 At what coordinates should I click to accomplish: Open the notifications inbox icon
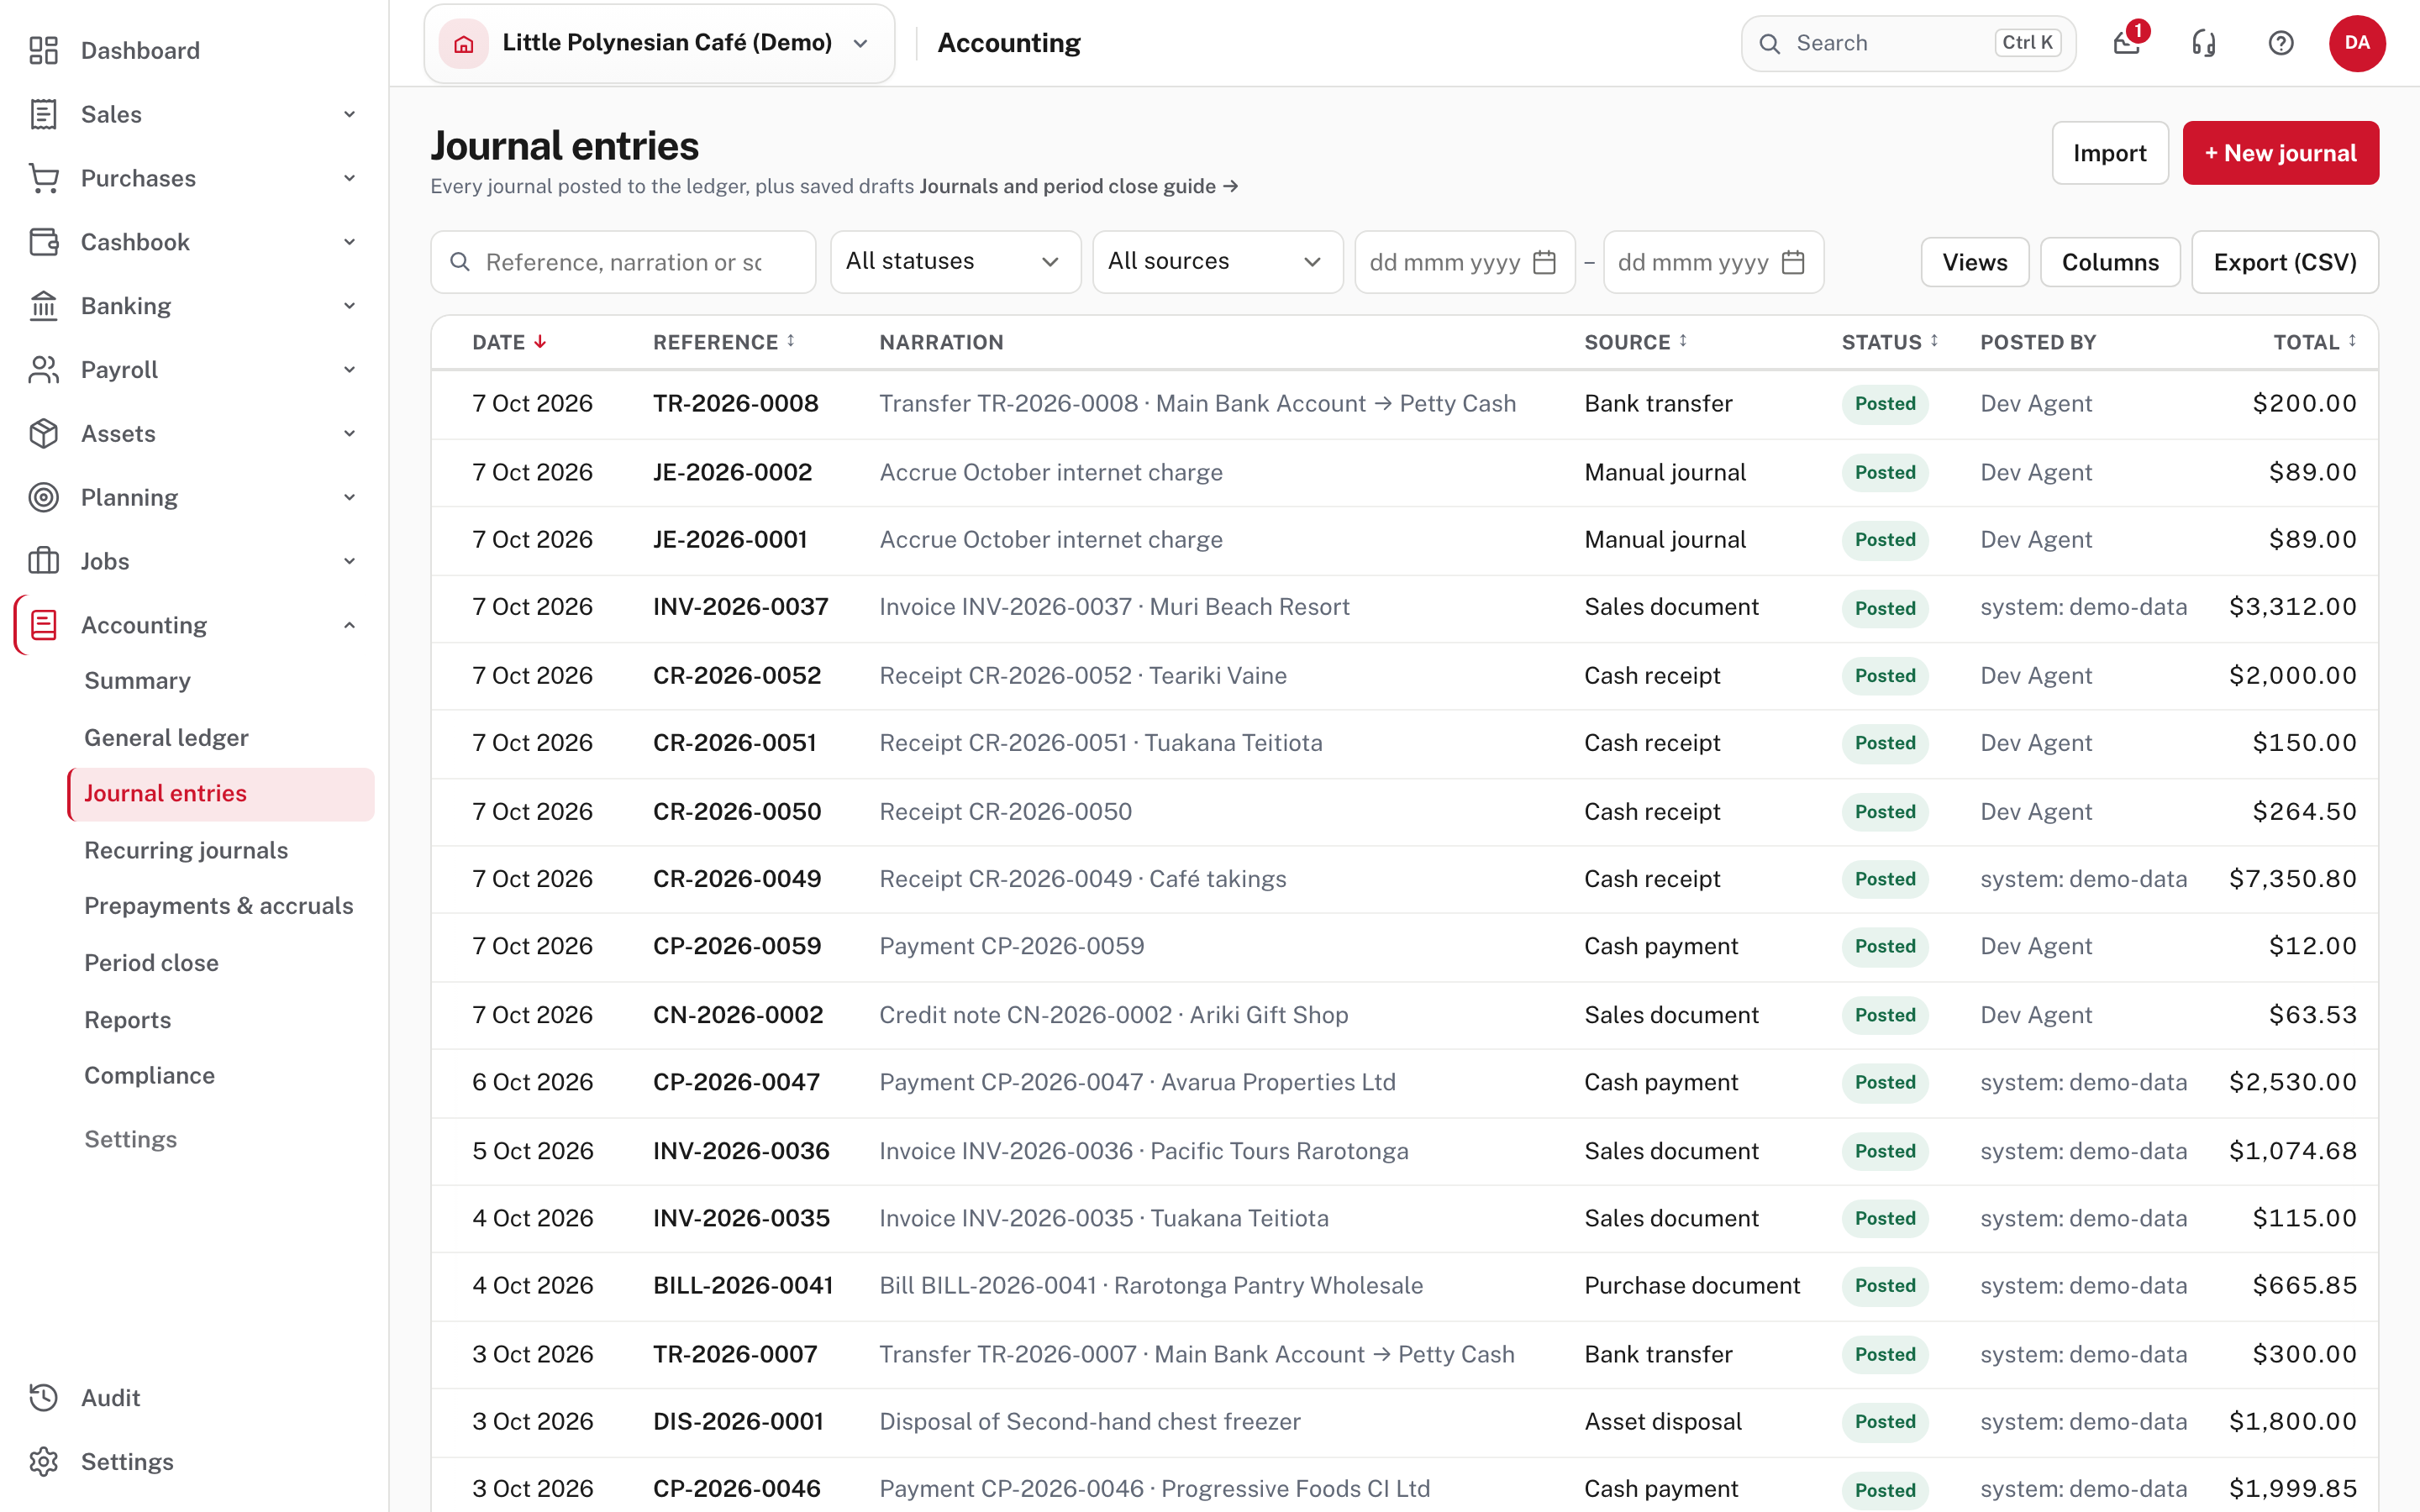[x=2127, y=43]
